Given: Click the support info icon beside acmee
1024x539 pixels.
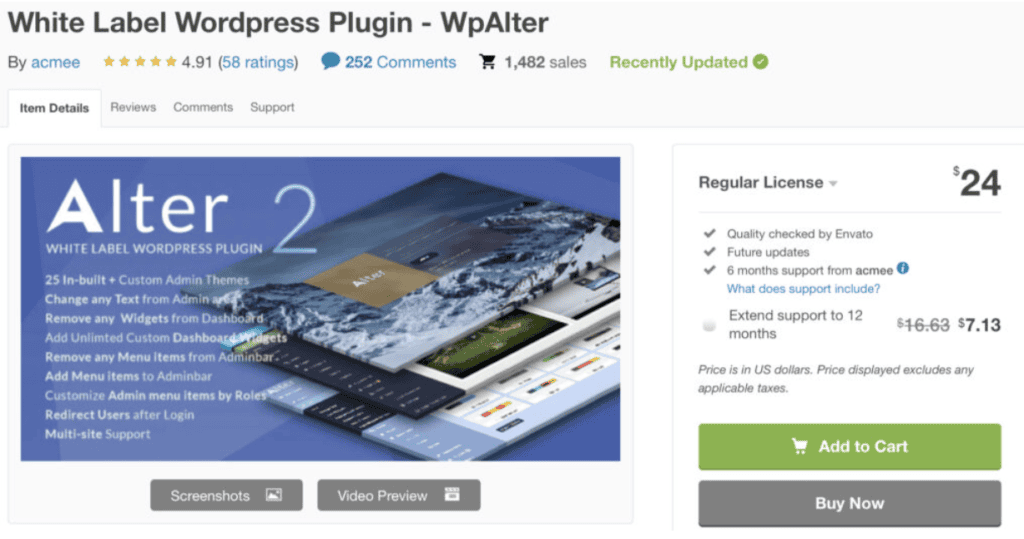Looking at the screenshot, I should (x=903, y=268).
